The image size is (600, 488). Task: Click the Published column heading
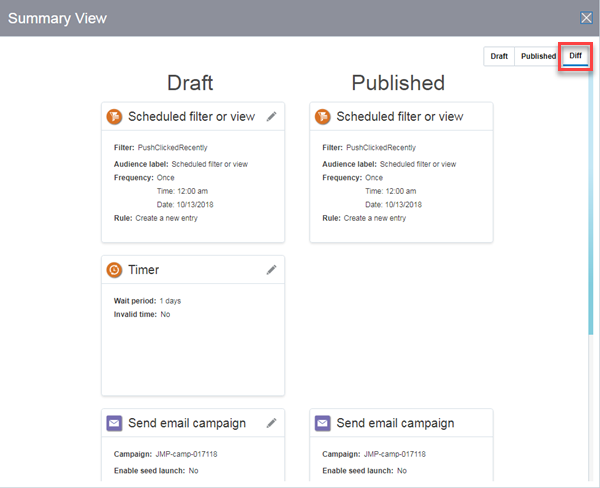tap(398, 83)
